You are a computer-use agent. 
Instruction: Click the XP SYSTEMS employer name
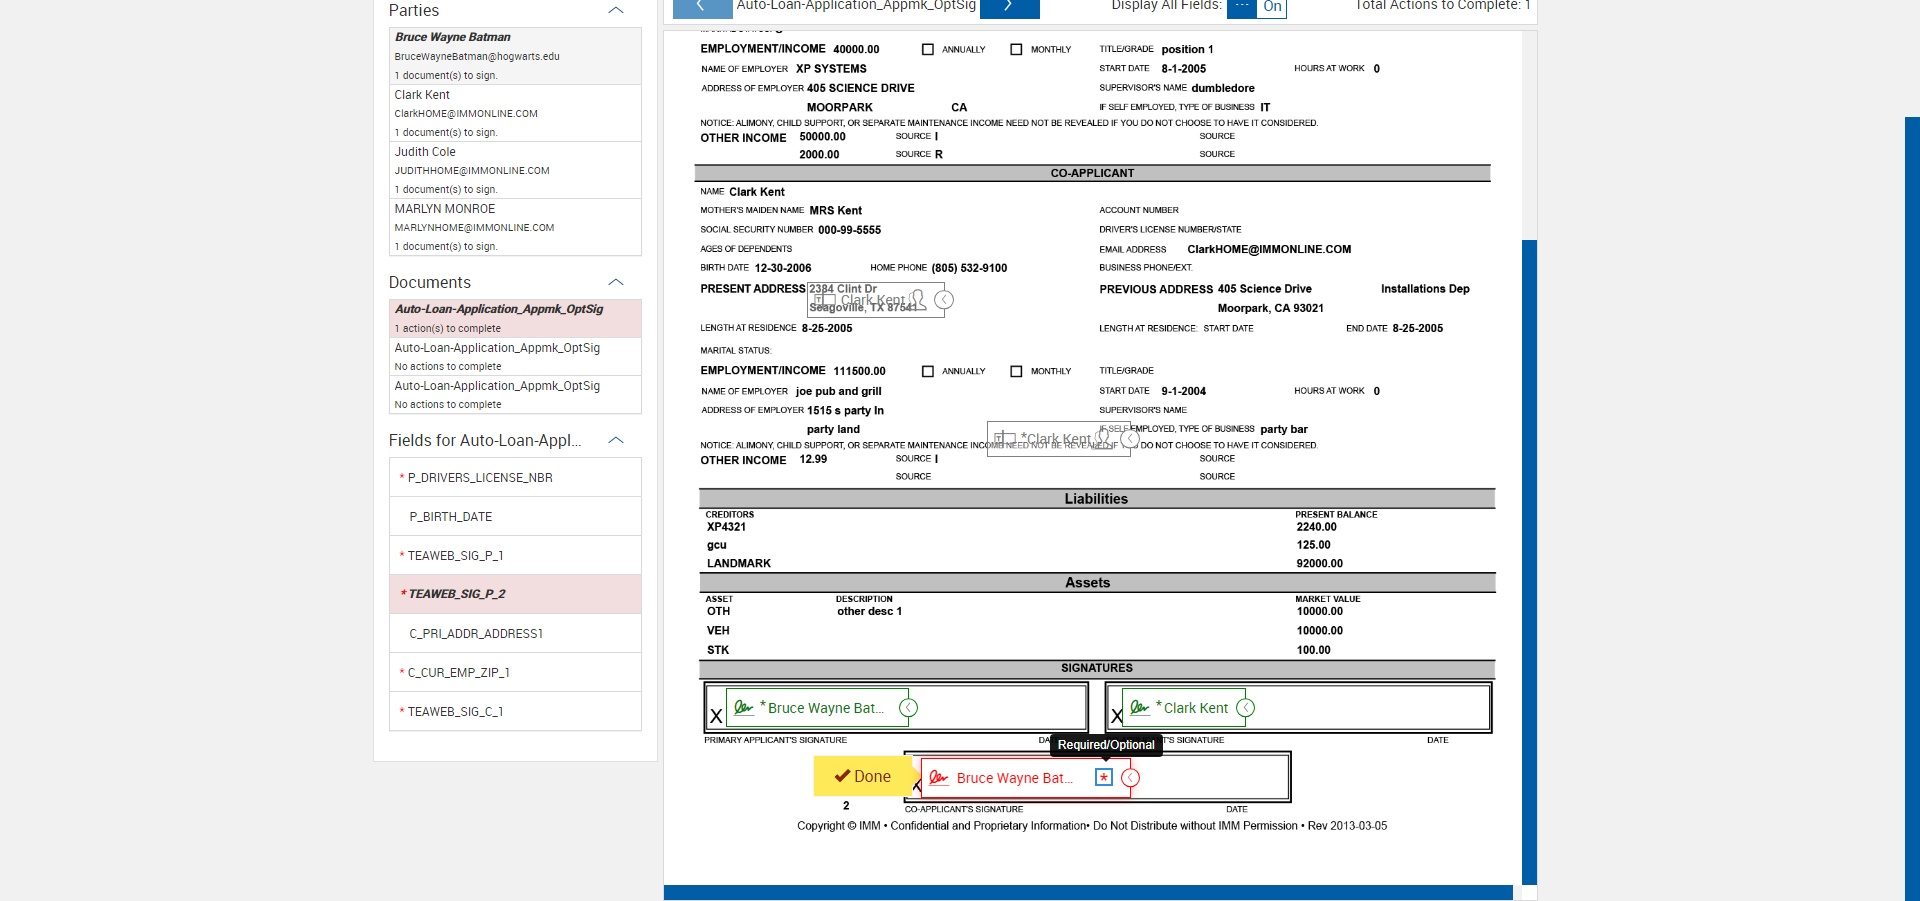point(831,69)
